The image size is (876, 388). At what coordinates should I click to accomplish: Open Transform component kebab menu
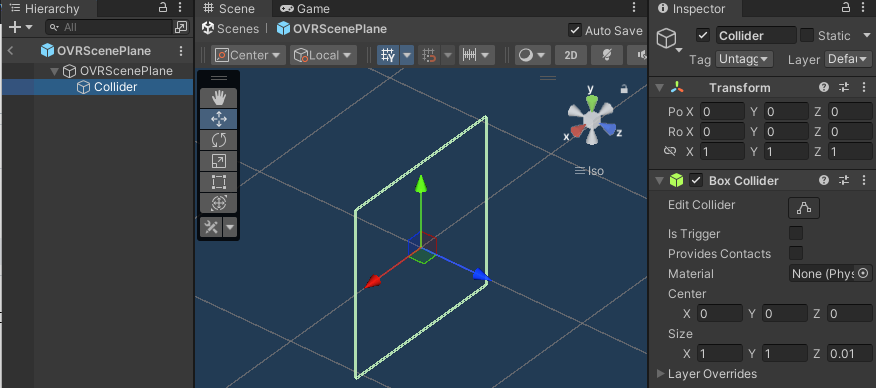click(863, 88)
